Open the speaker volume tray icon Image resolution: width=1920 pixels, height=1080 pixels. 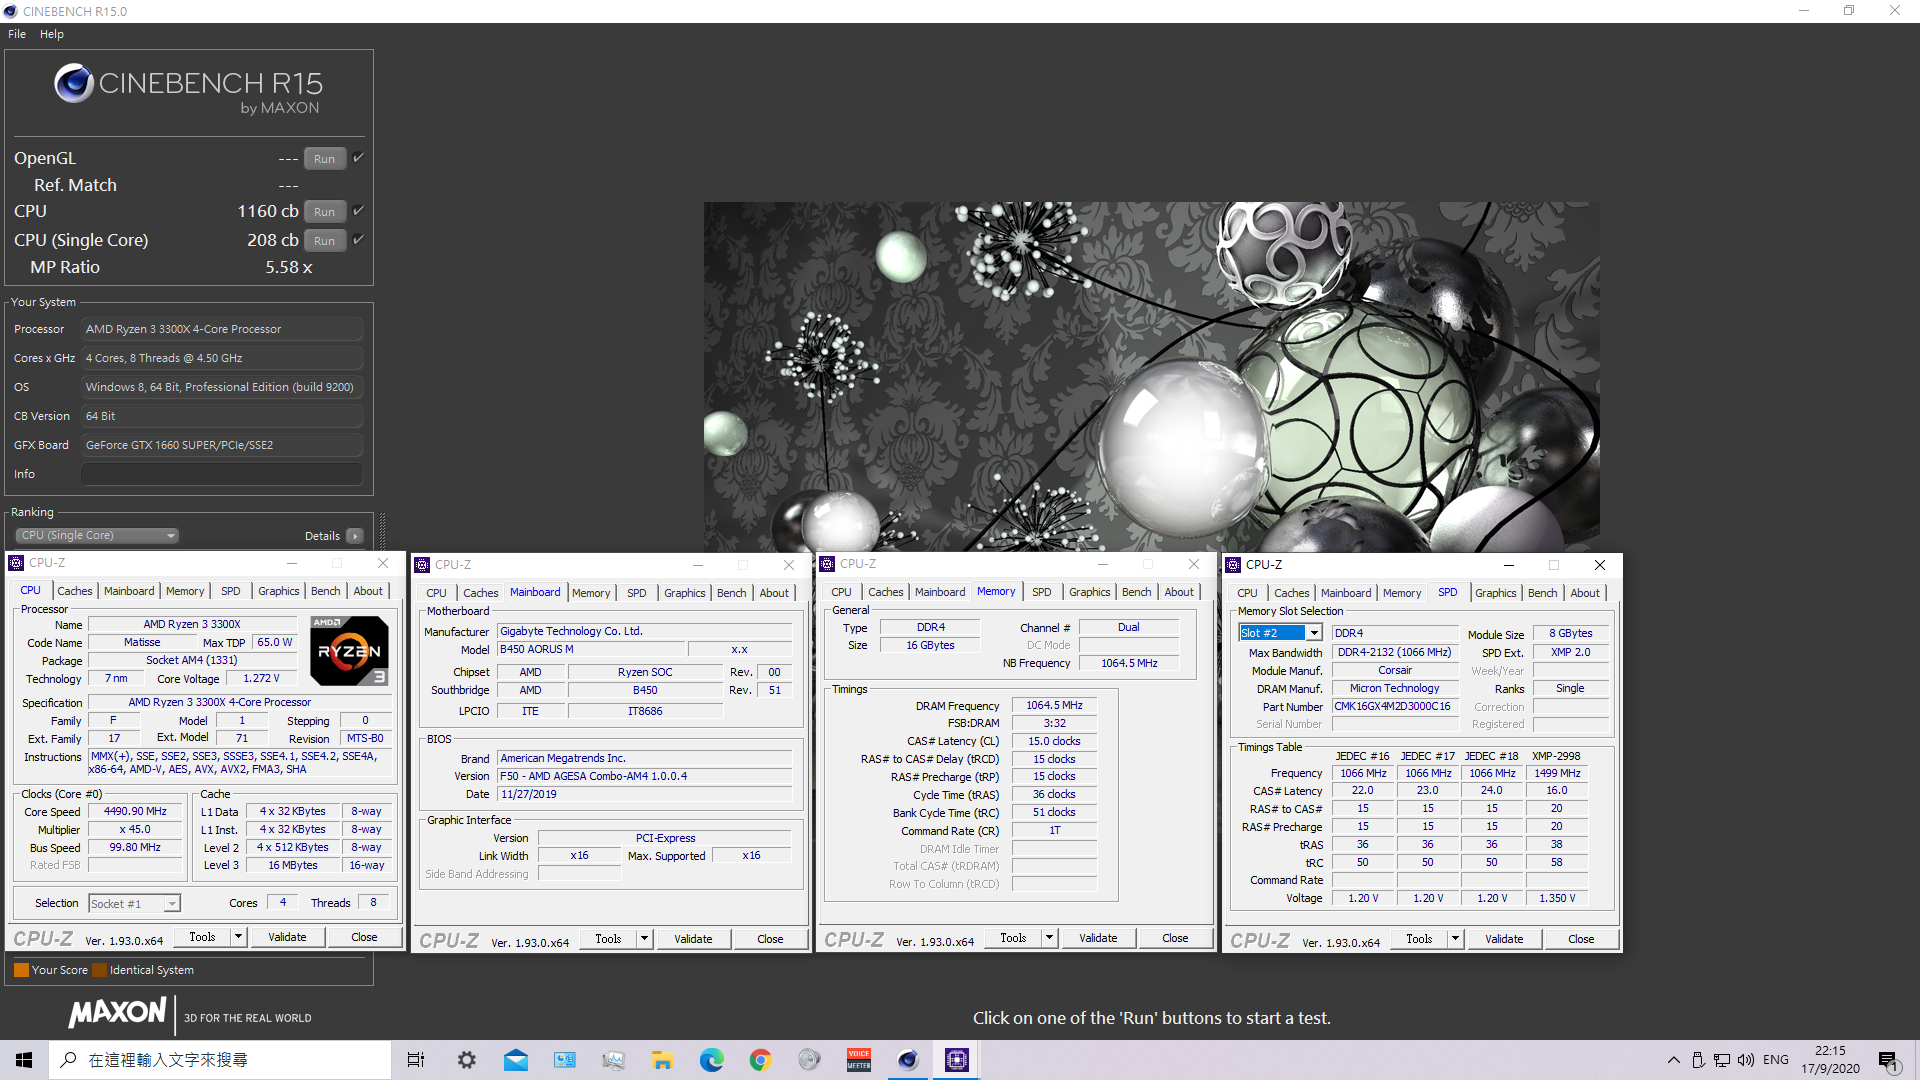1745,1060
